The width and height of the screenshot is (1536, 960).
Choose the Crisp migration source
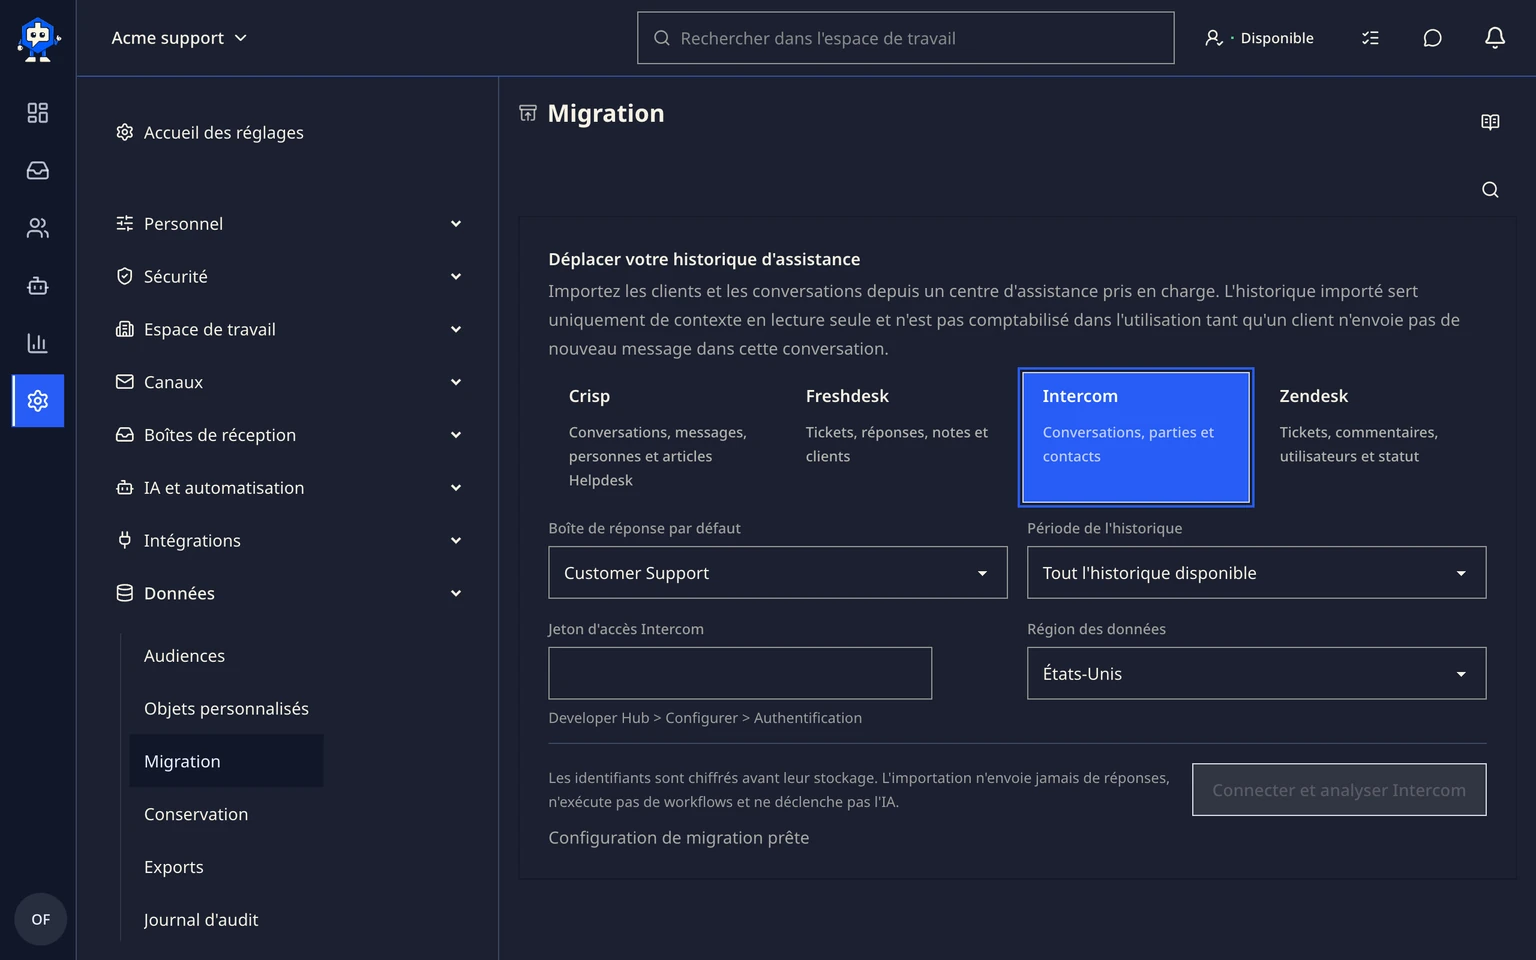(x=662, y=437)
